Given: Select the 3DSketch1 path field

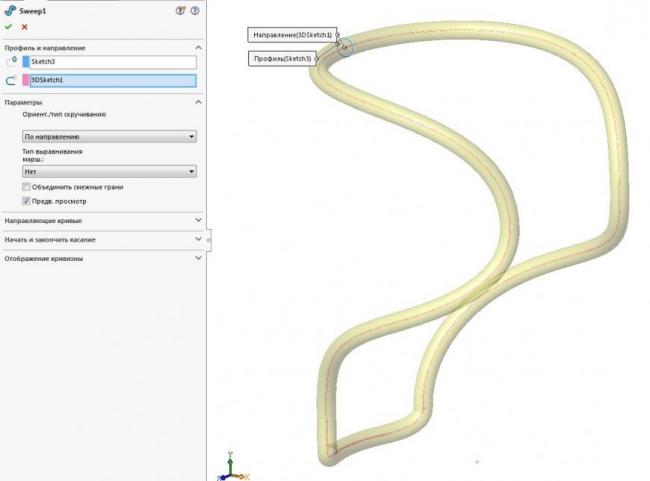Looking at the screenshot, I should click(113, 80).
